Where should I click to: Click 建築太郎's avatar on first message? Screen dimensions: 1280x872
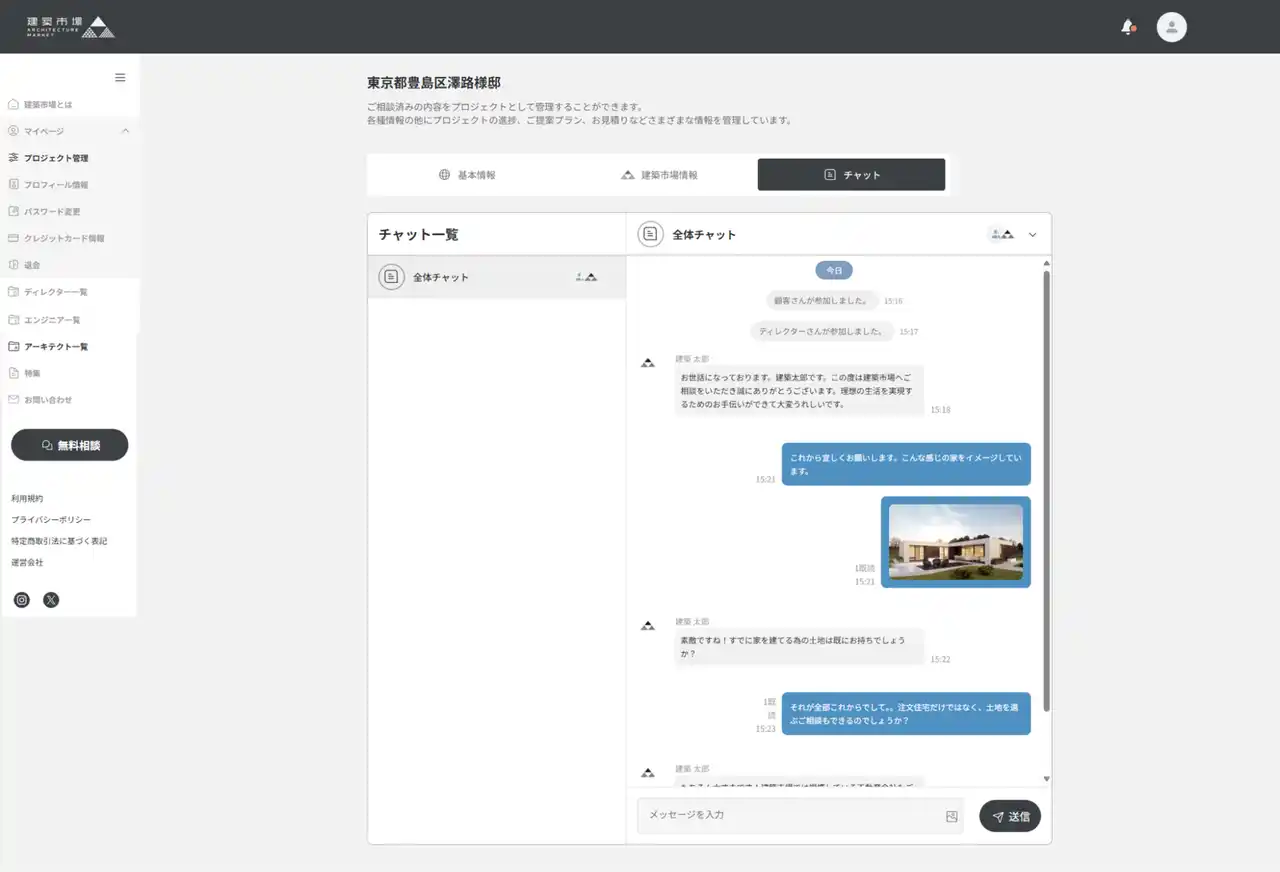[648, 363]
